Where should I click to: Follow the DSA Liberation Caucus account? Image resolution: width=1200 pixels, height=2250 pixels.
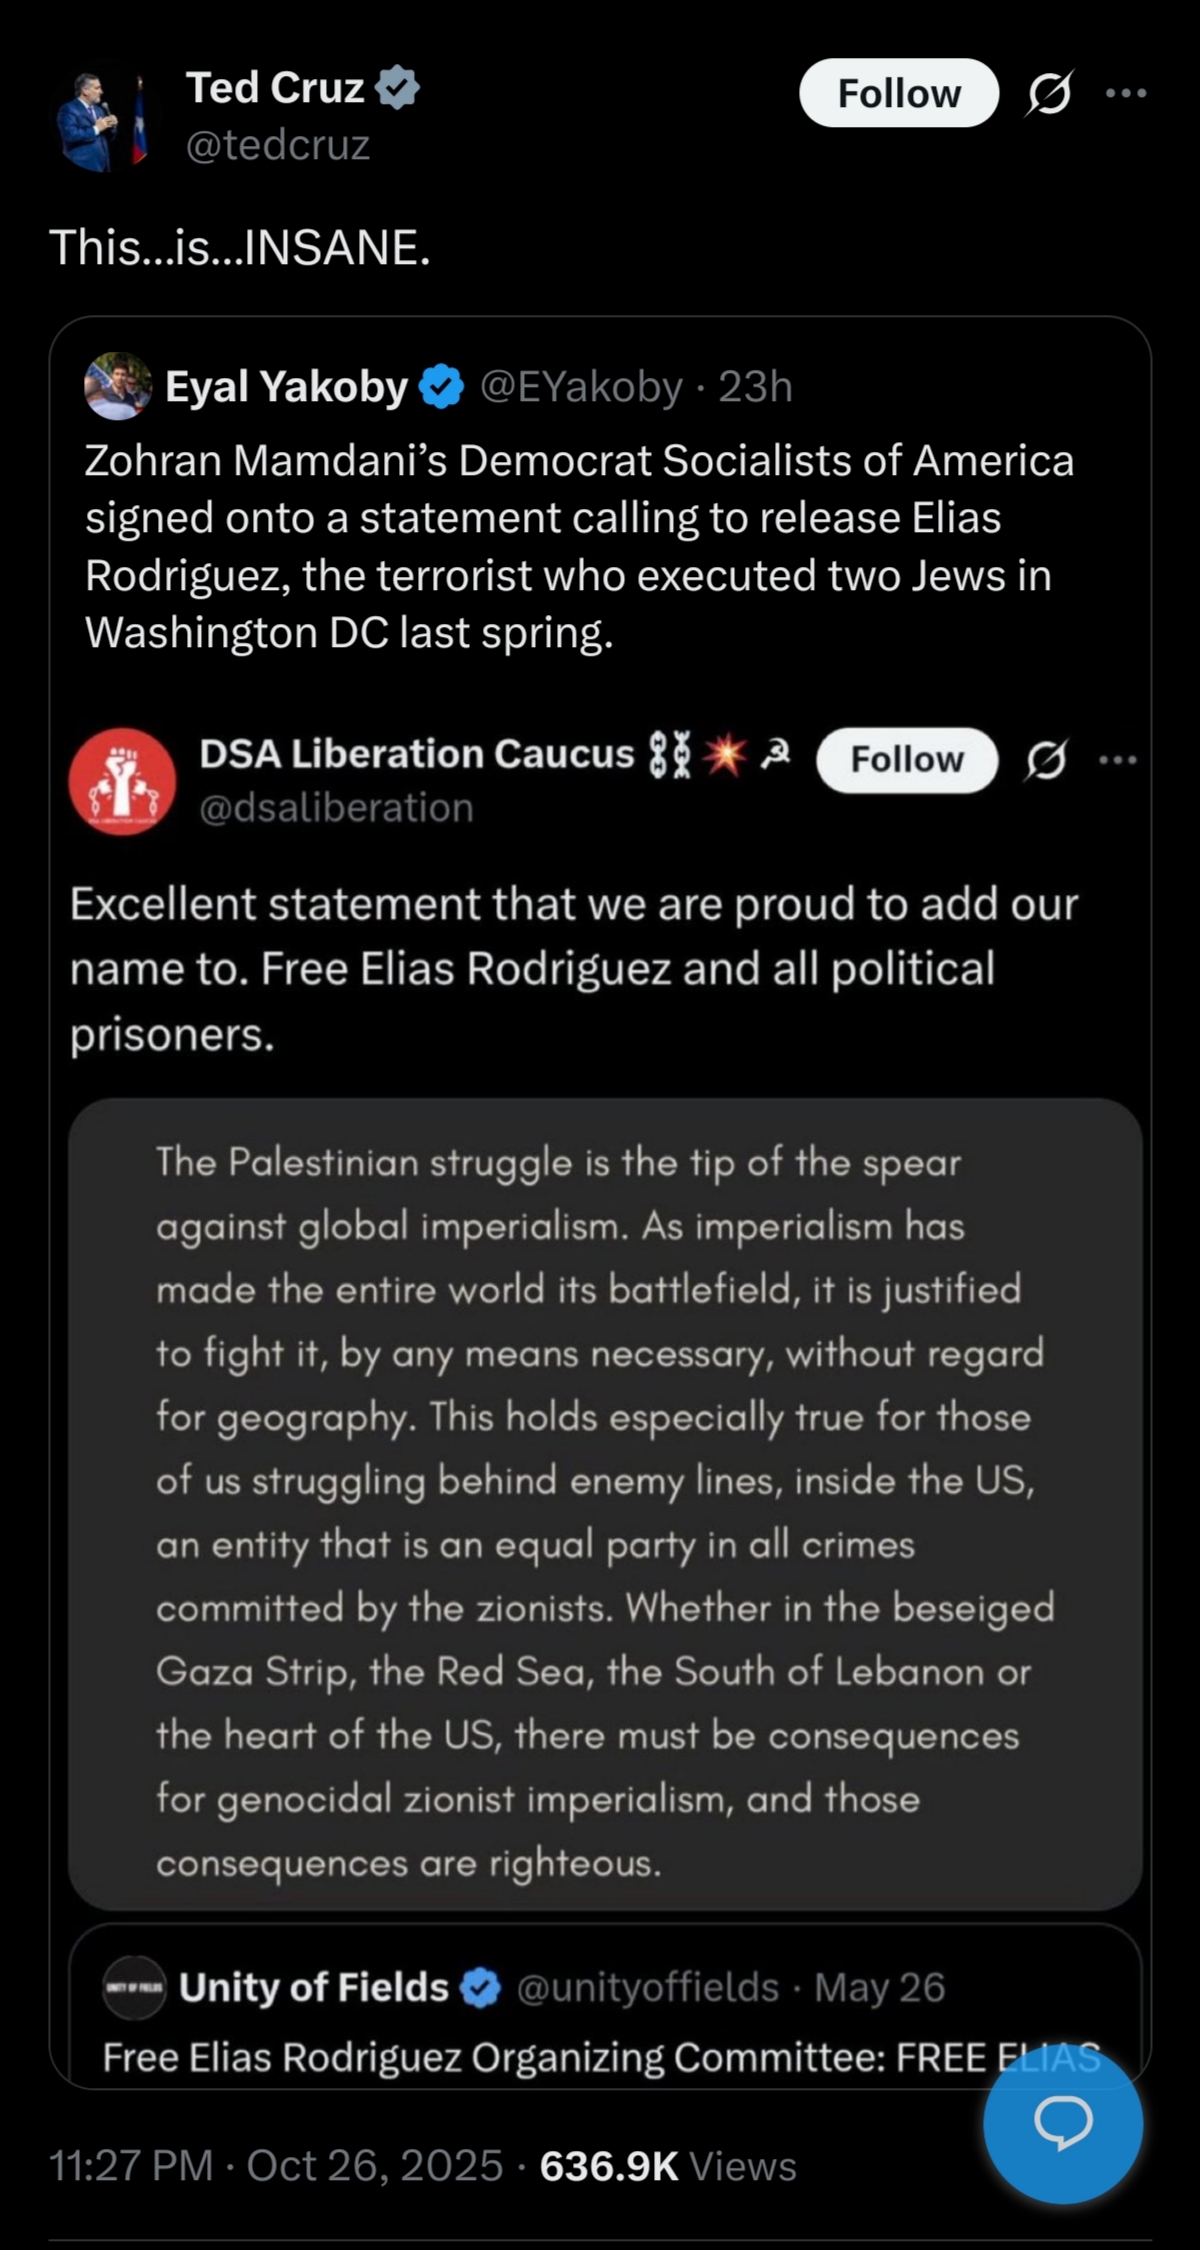coord(906,760)
